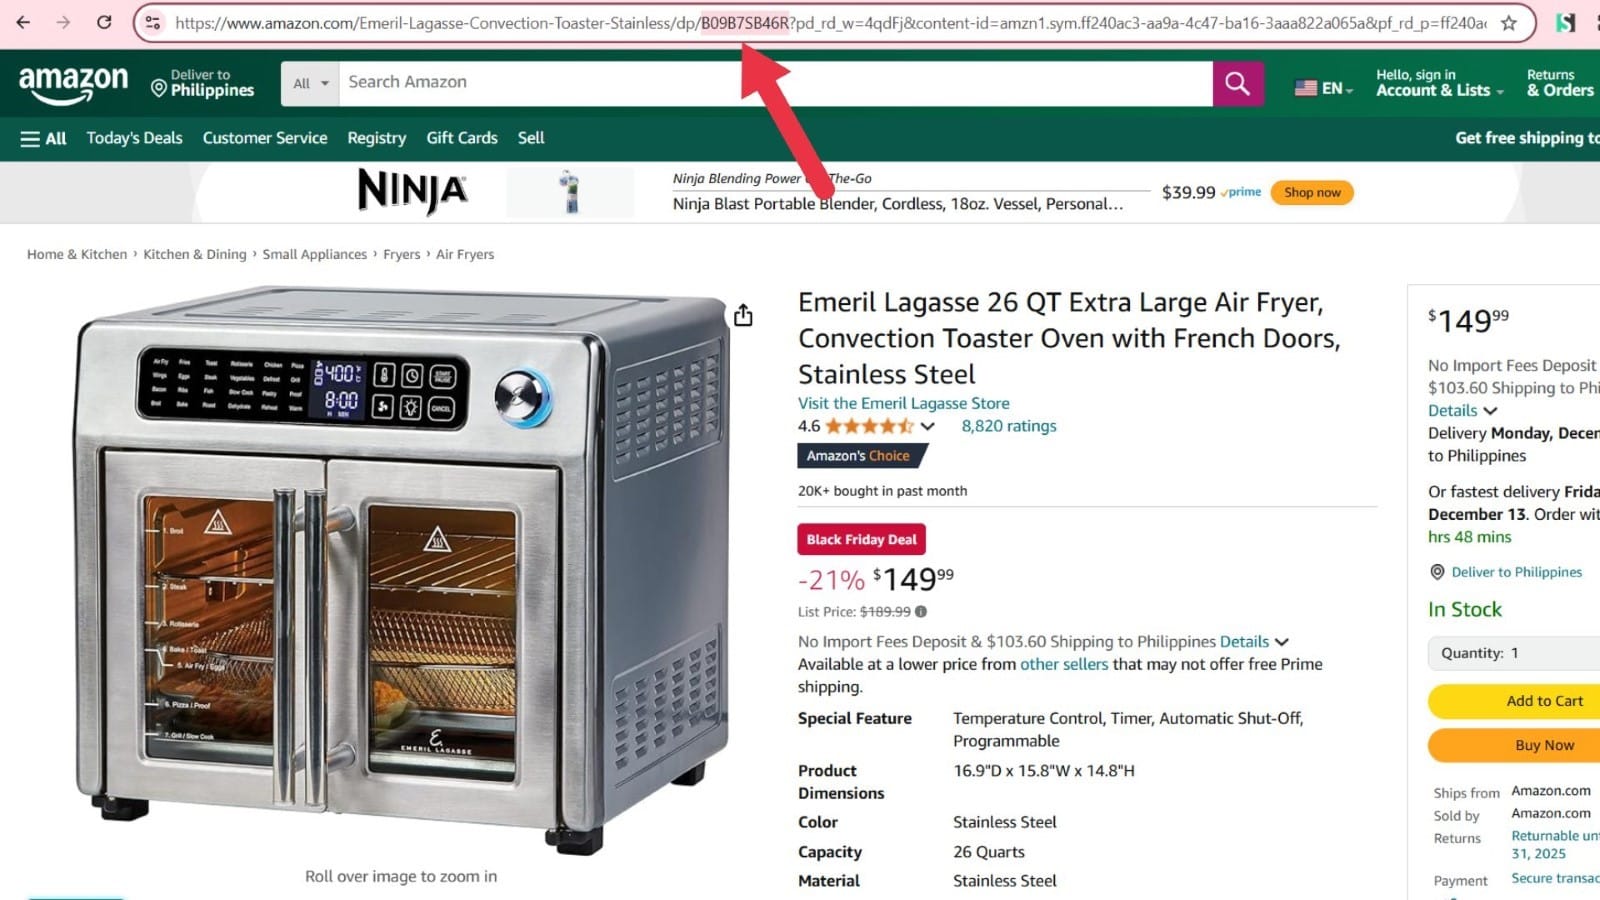Image resolution: width=1600 pixels, height=900 pixels.
Task: Click the site info icon in the address bar
Action: [153, 23]
